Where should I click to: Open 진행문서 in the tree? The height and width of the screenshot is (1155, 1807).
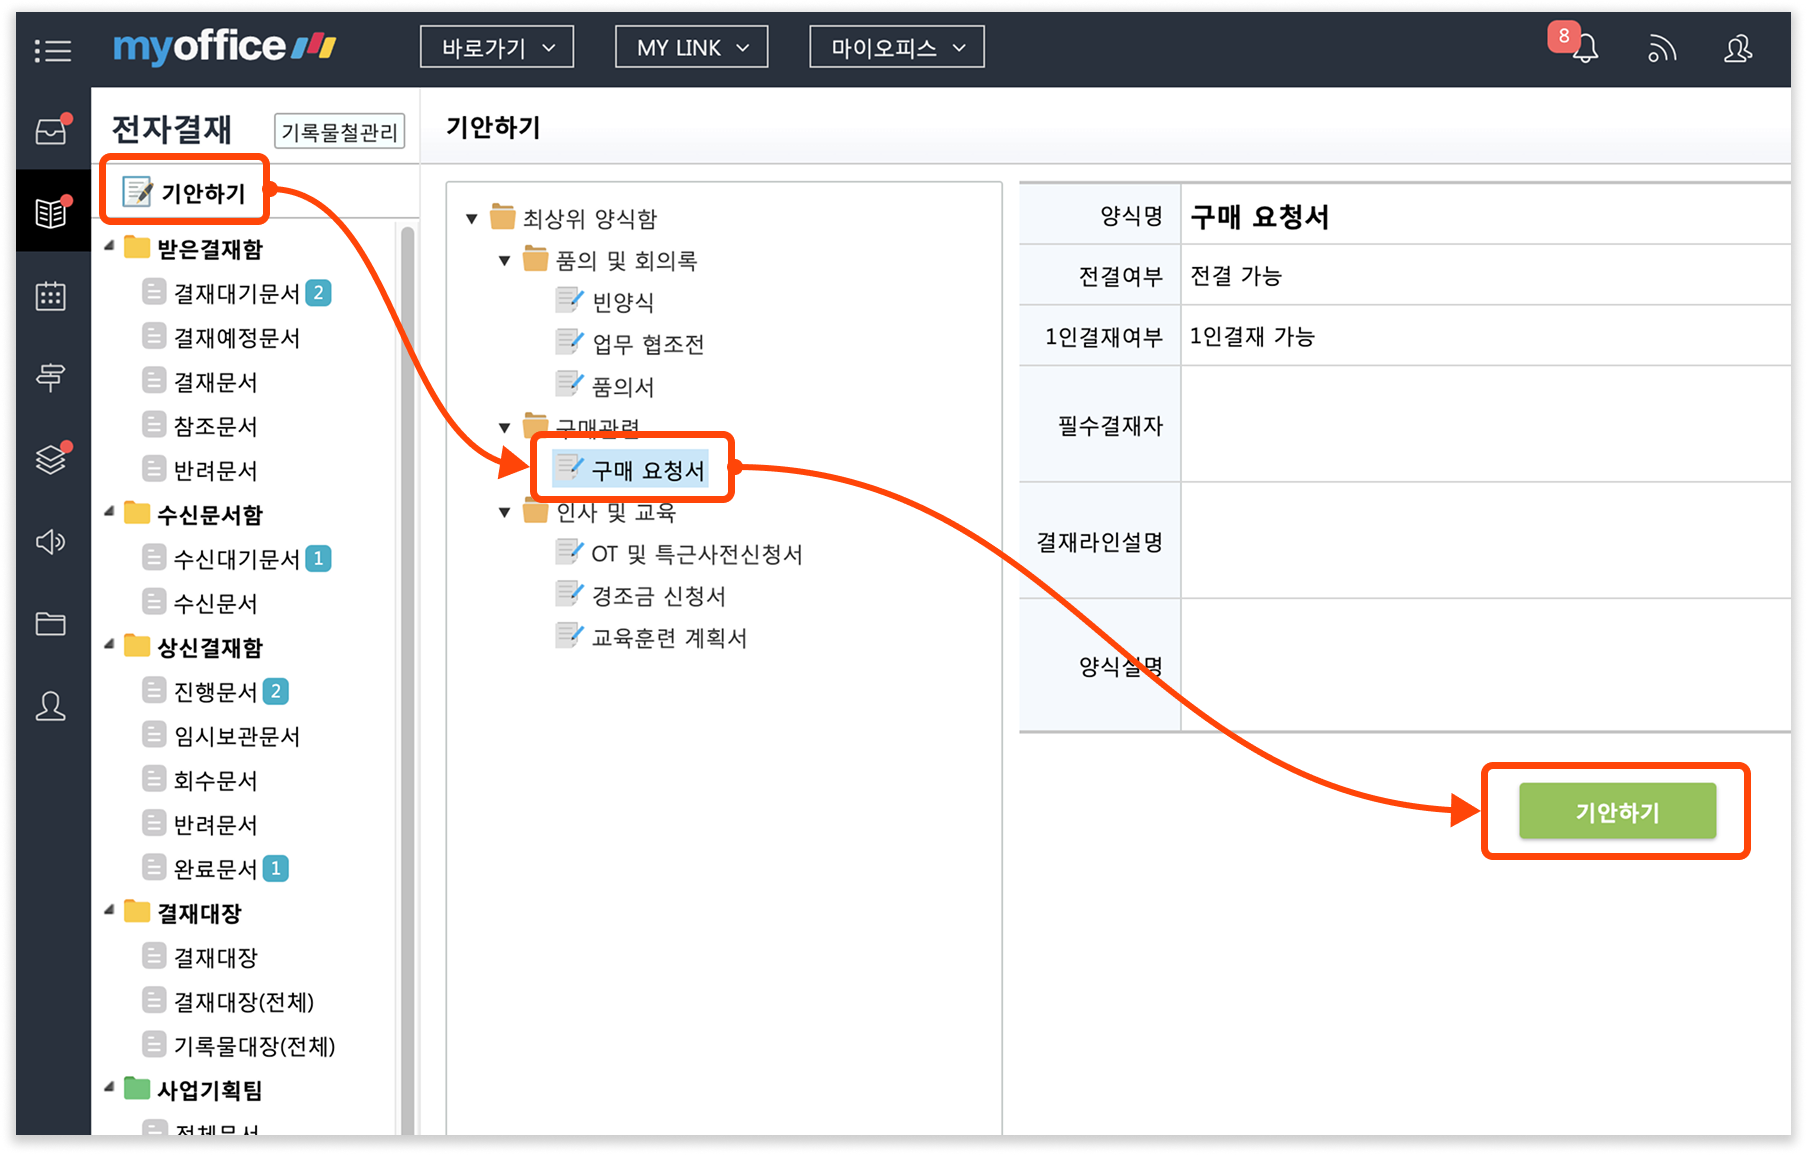(x=216, y=691)
